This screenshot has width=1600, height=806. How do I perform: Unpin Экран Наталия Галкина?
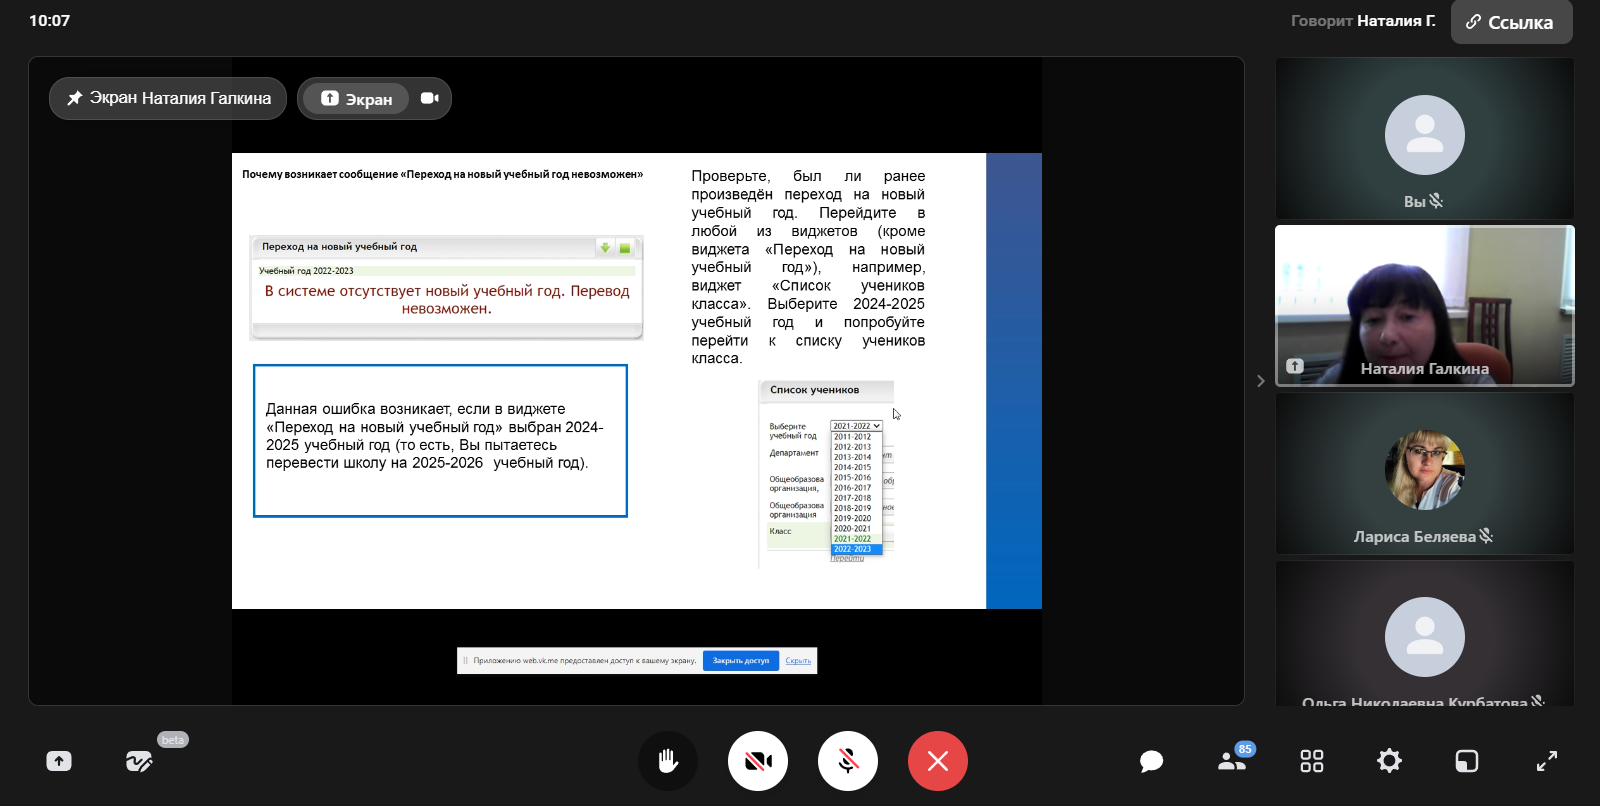tap(168, 98)
